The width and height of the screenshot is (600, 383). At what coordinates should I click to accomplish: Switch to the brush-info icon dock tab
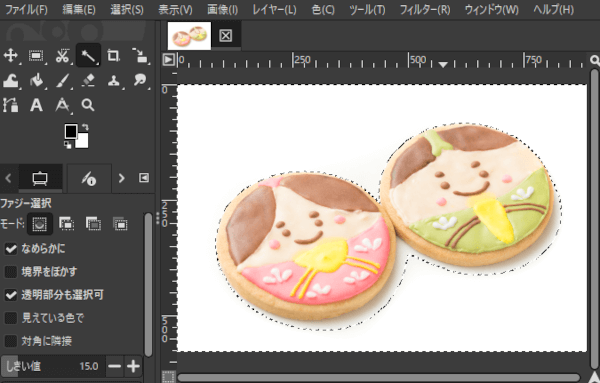tap(89, 178)
